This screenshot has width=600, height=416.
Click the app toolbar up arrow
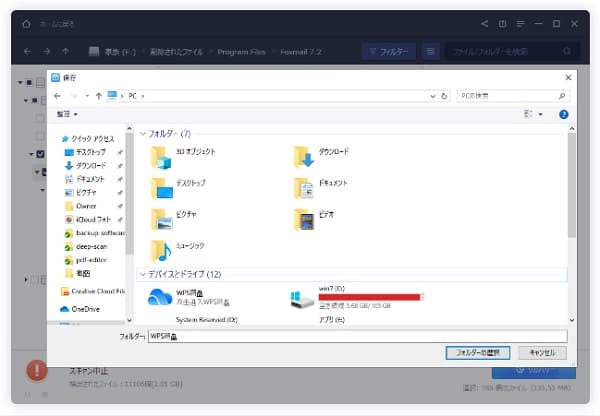click(x=65, y=51)
